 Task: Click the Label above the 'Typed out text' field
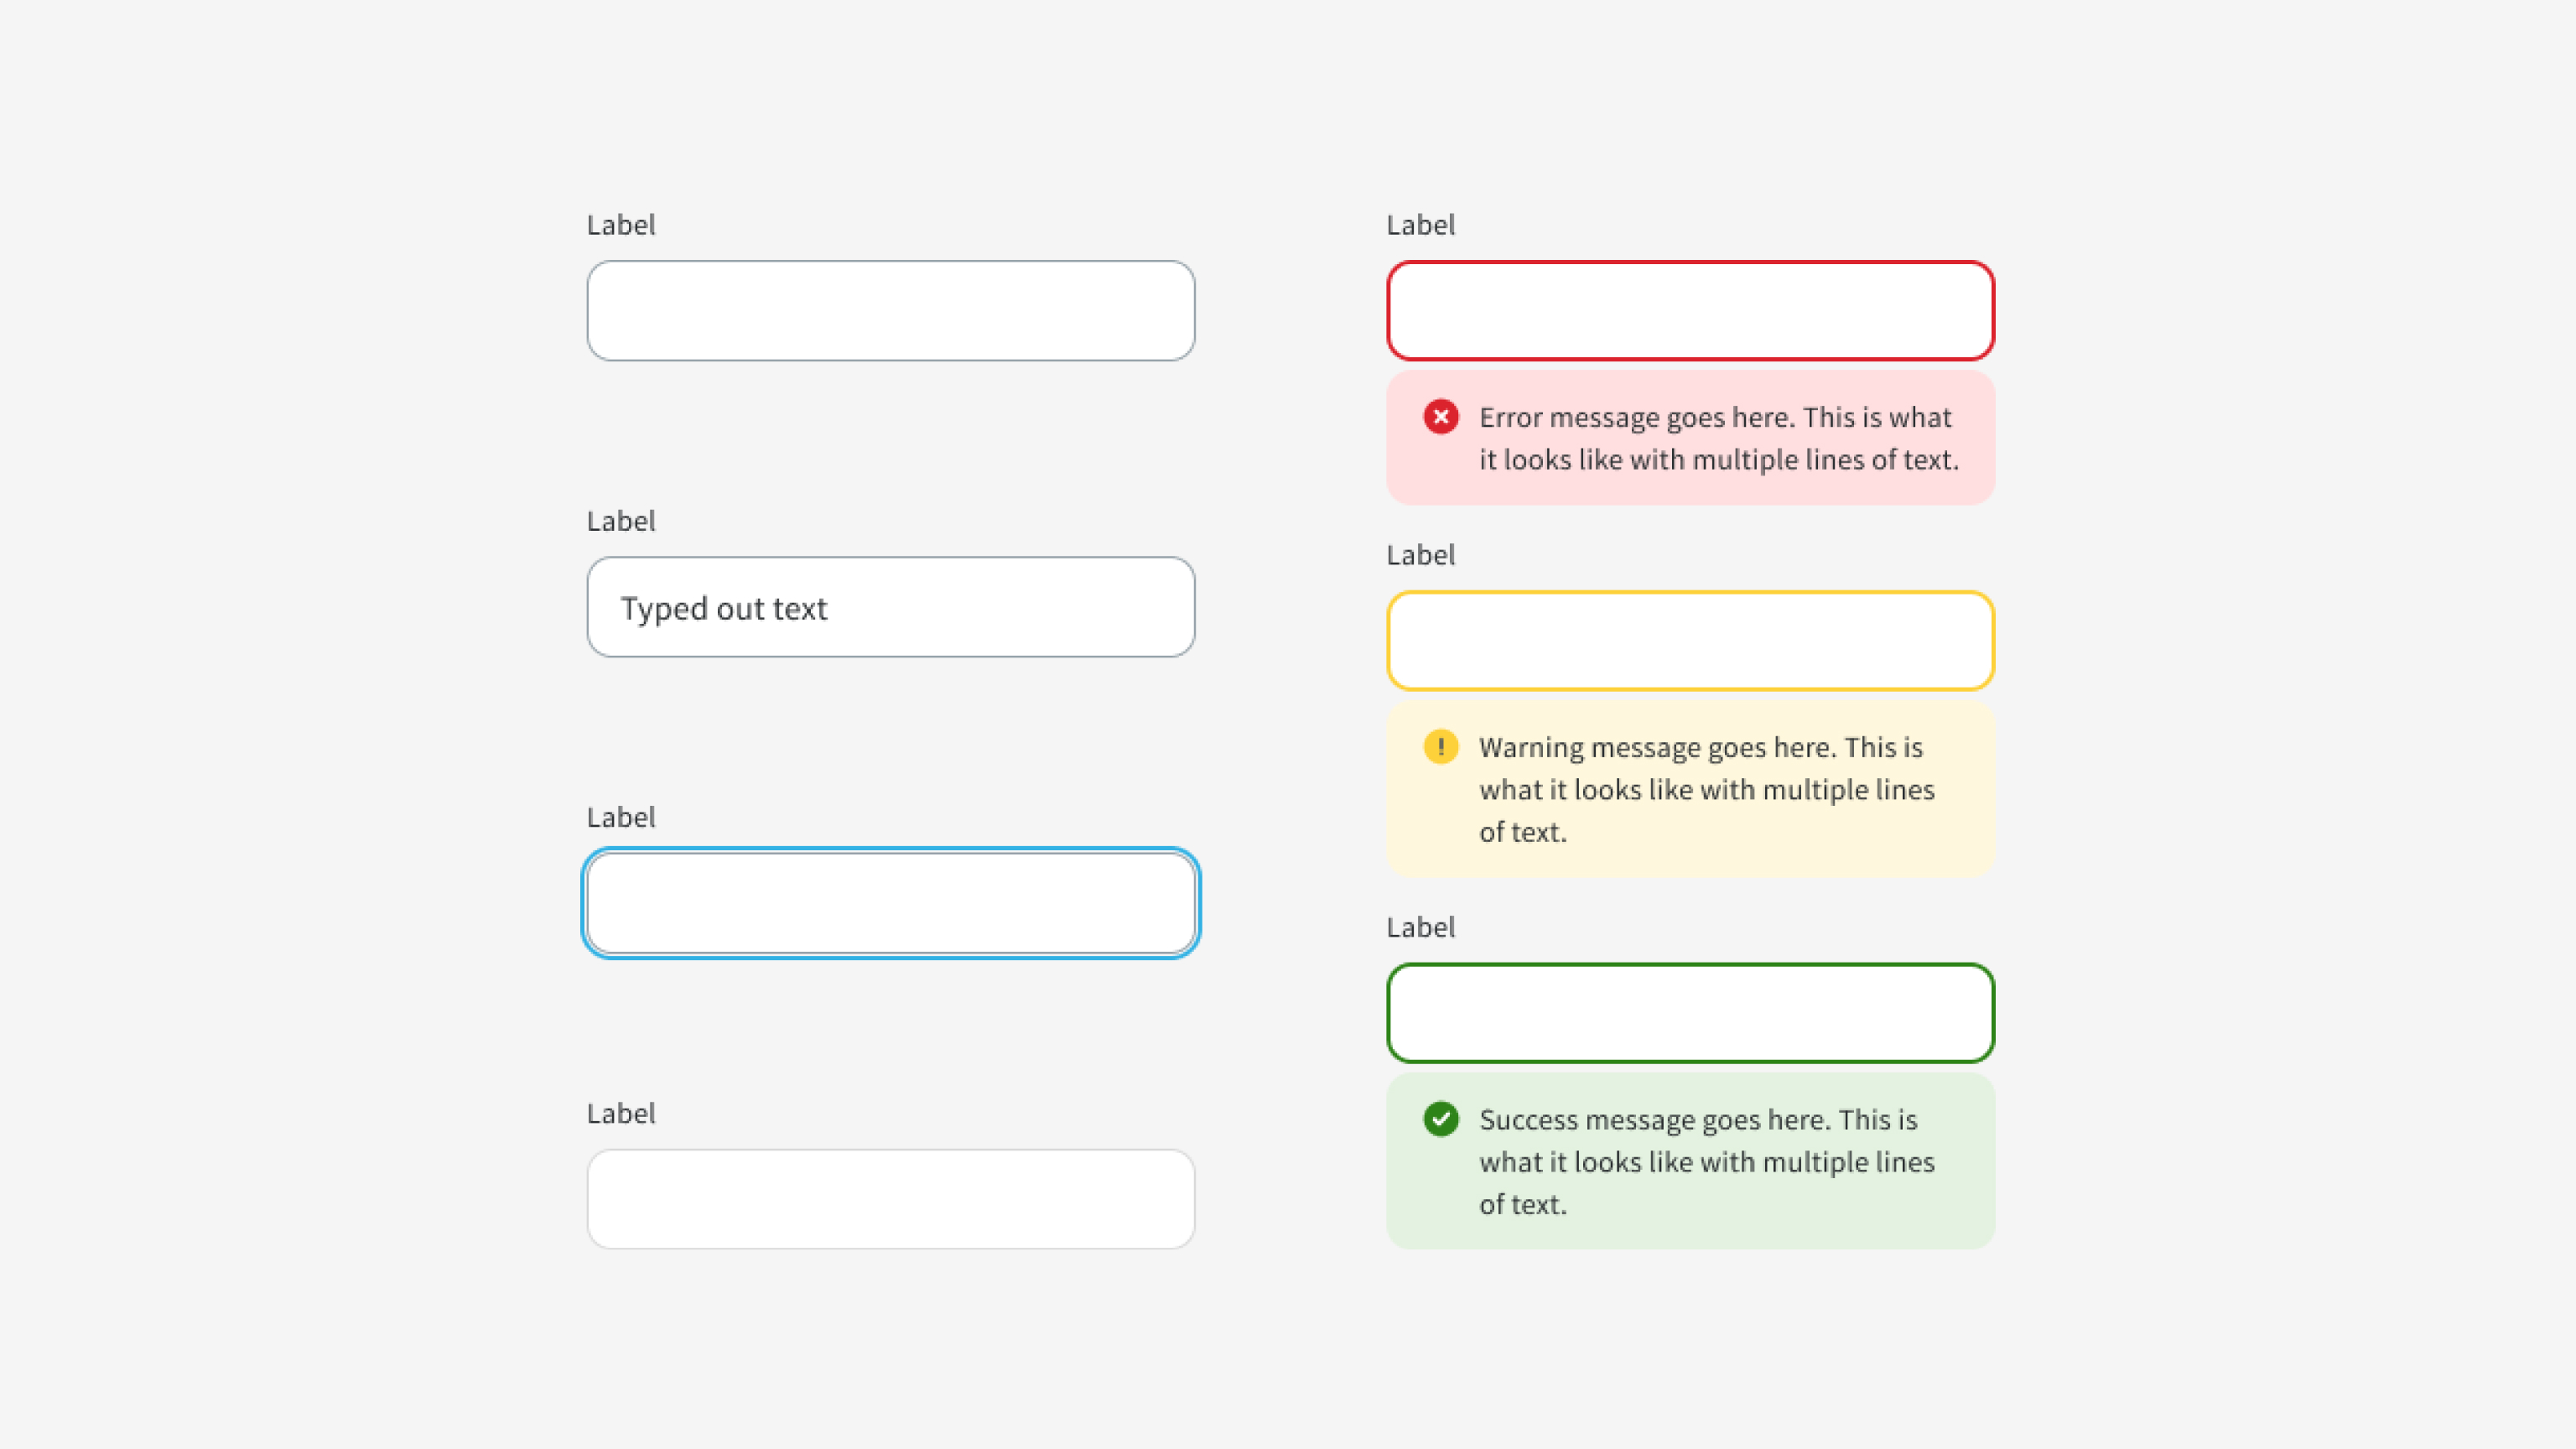pyautogui.click(x=621, y=521)
